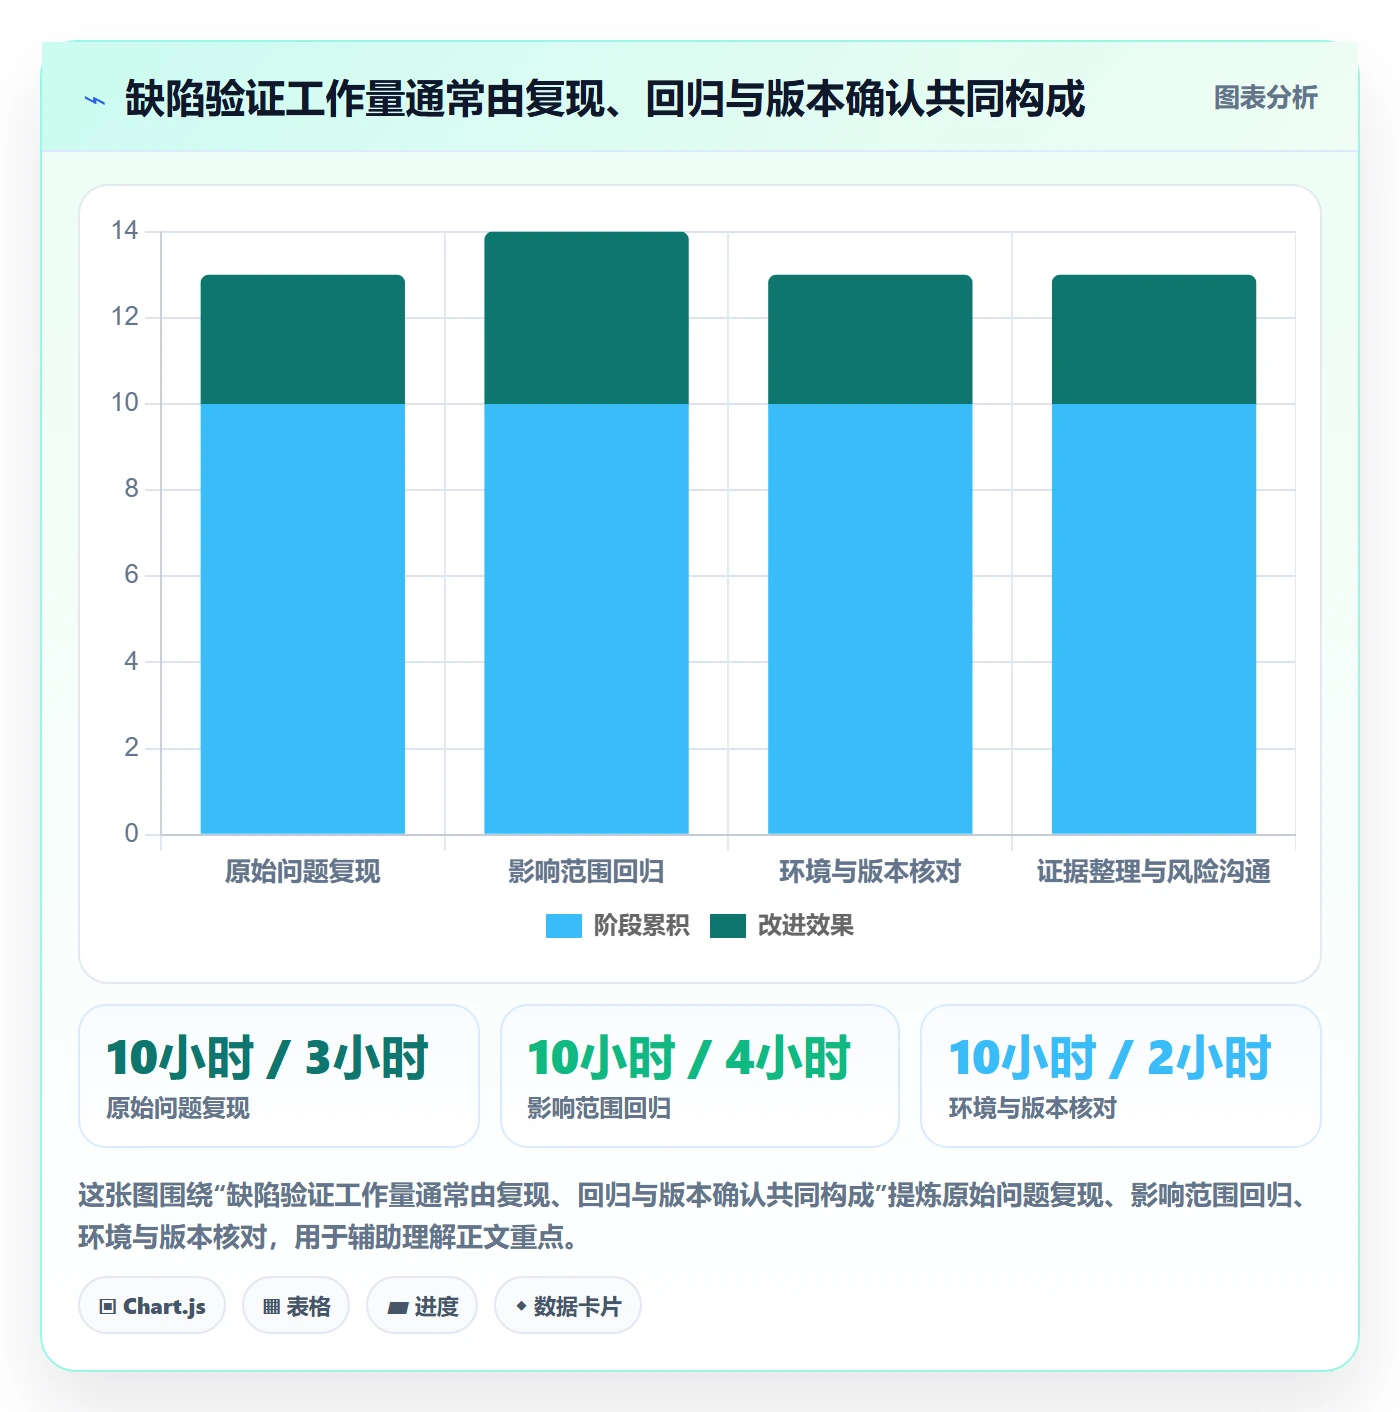This screenshot has height=1412, width=1400.
Task: Toggle the 阶段累积 legend color swatch
Action: pos(563,926)
